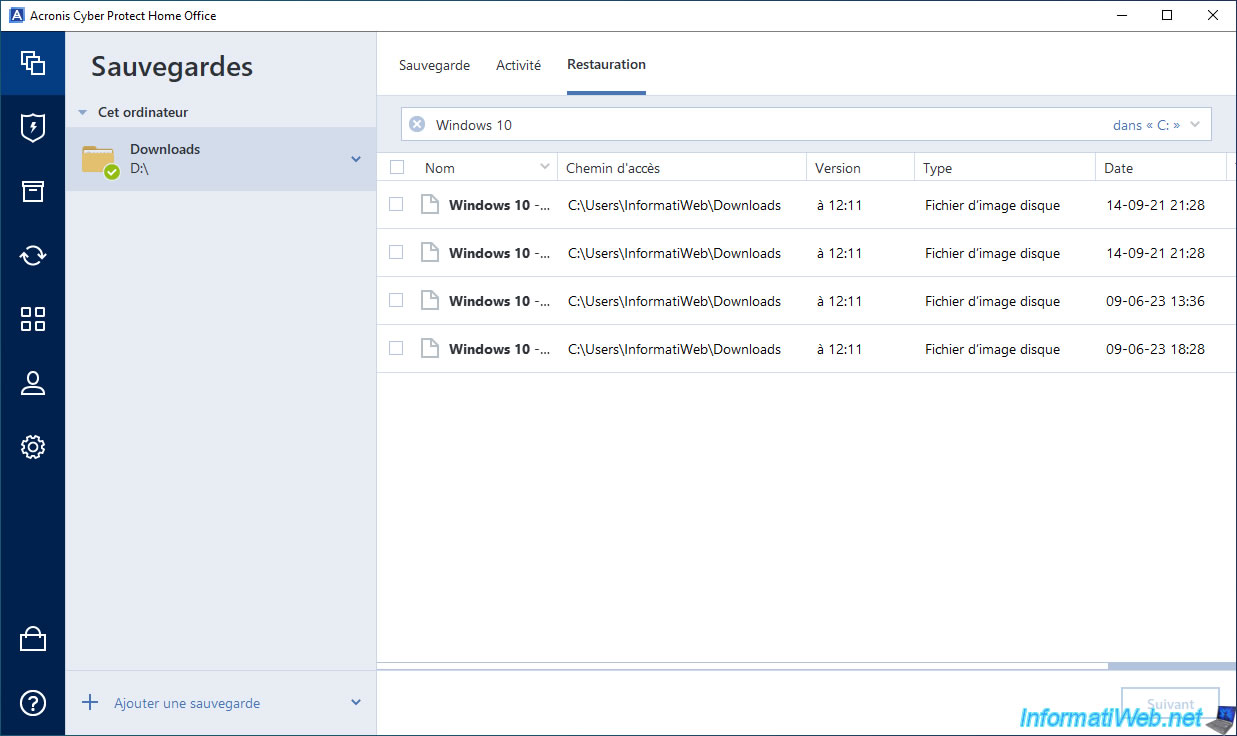Open the Tools grid sidebar icon
The height and width of the screenshot is (736, 1237).
click(x=33, y=319)
